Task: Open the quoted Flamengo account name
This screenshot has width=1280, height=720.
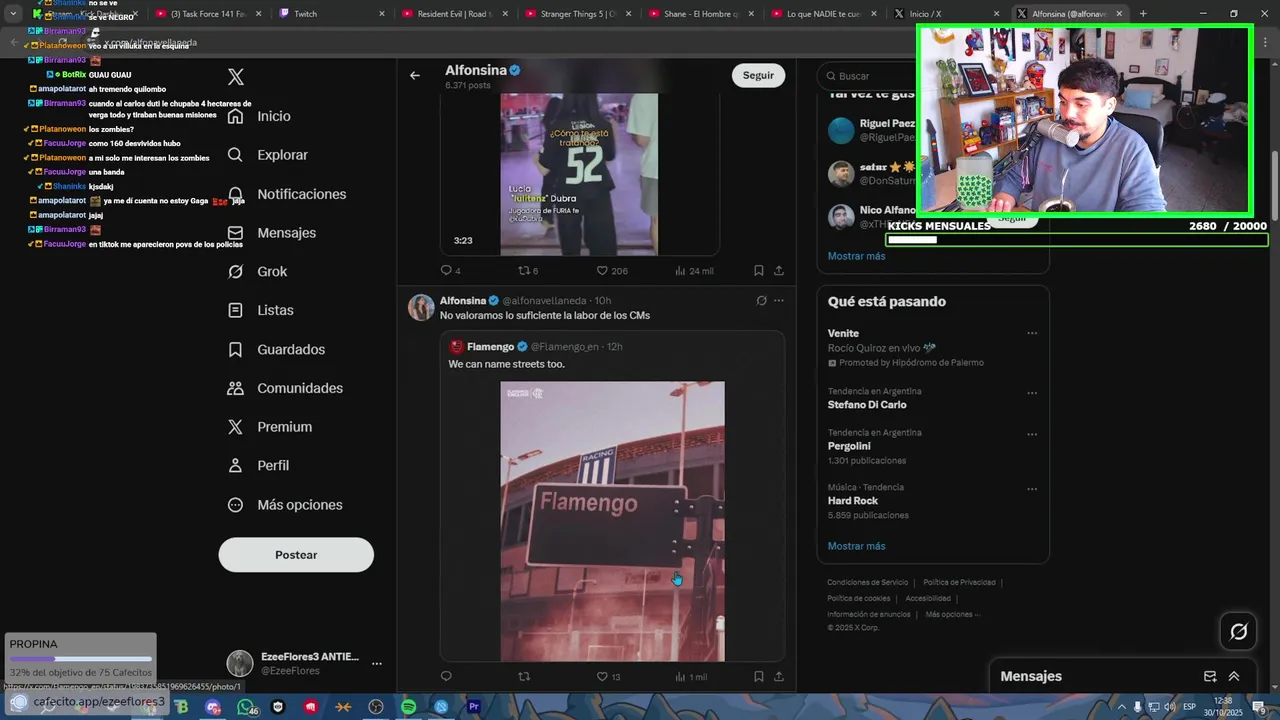Action: [x=490, y=347]
